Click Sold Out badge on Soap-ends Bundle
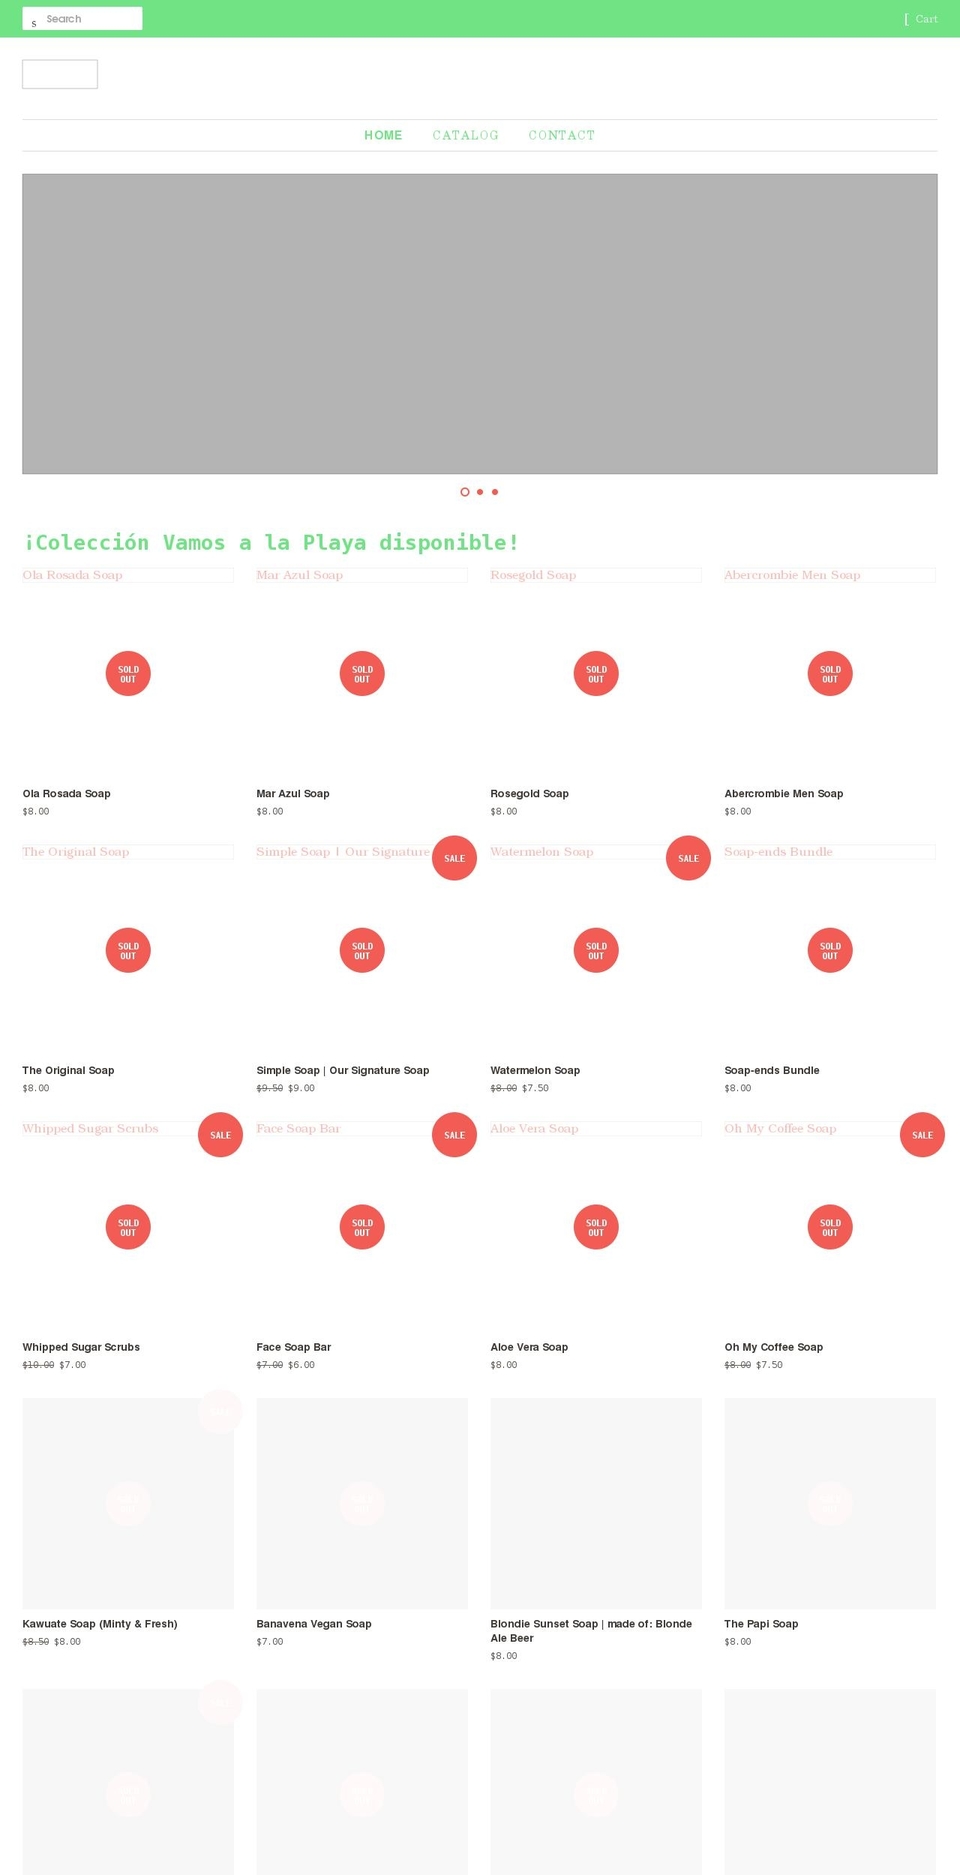This screenshot has width=960, height=1875. [x=830, y=950]
